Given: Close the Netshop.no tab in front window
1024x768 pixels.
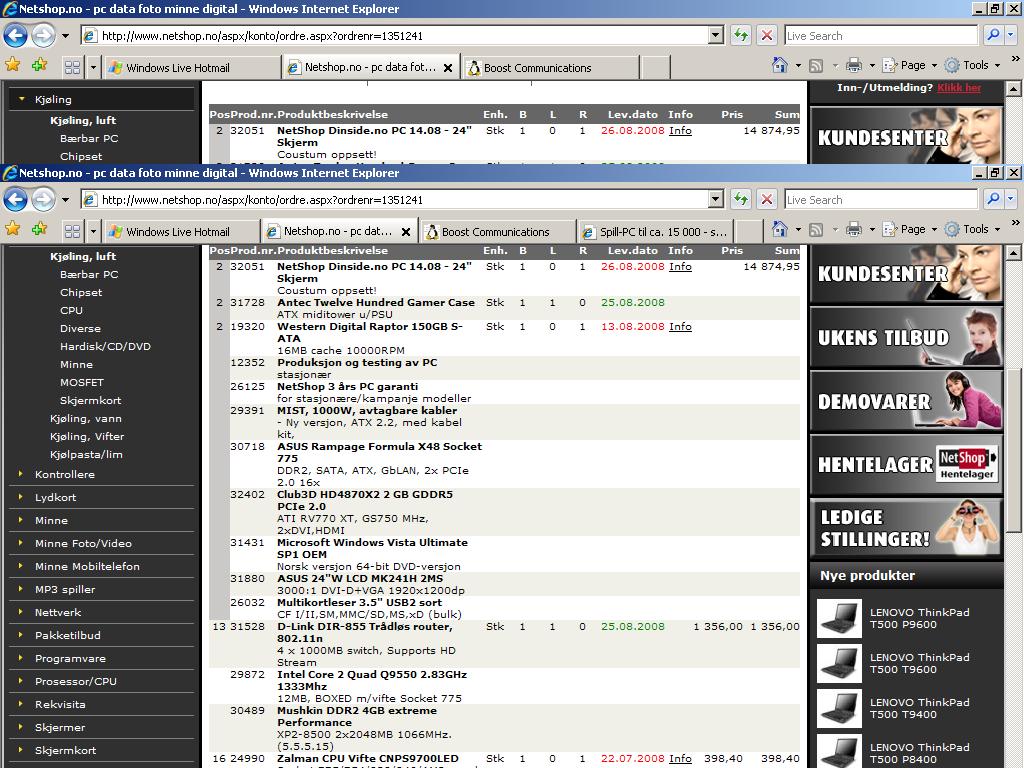Looking at the screenshot, I should [x=406, y=232].
